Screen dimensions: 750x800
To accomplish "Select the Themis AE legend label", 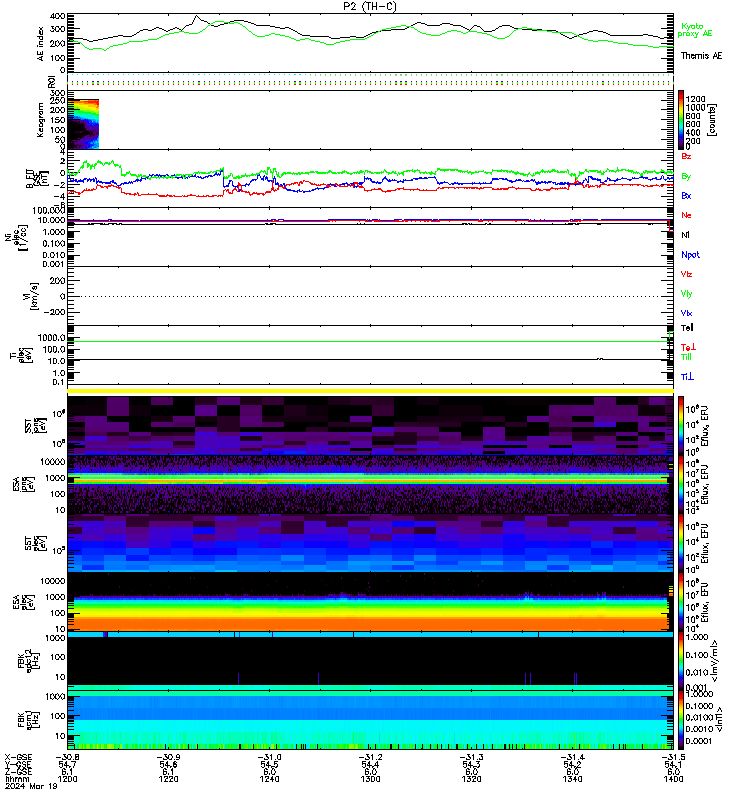I will (x=701, y=56).
